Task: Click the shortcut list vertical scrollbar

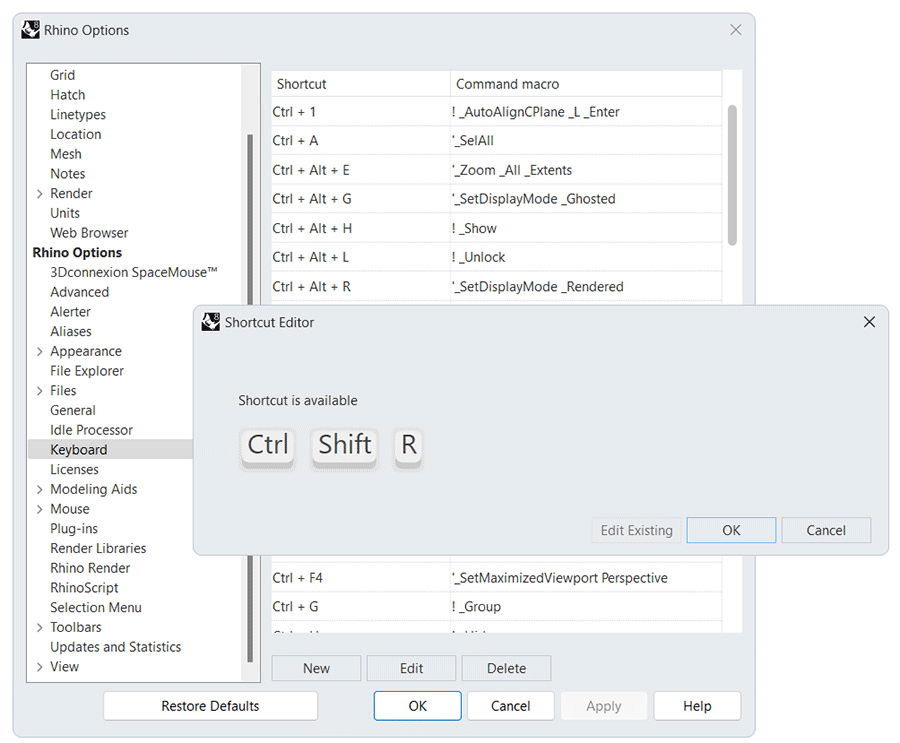Action: point(732,175)
